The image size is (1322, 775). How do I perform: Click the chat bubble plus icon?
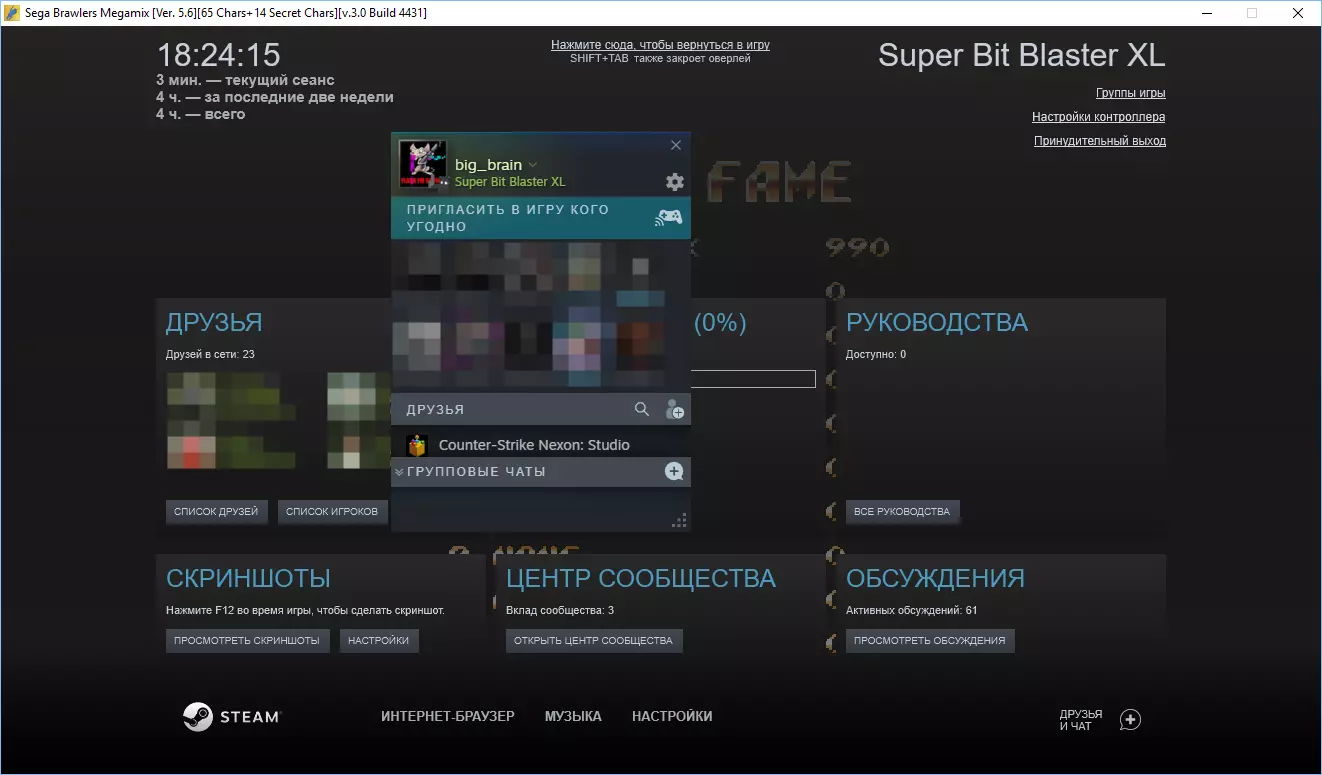(1130, 720)
